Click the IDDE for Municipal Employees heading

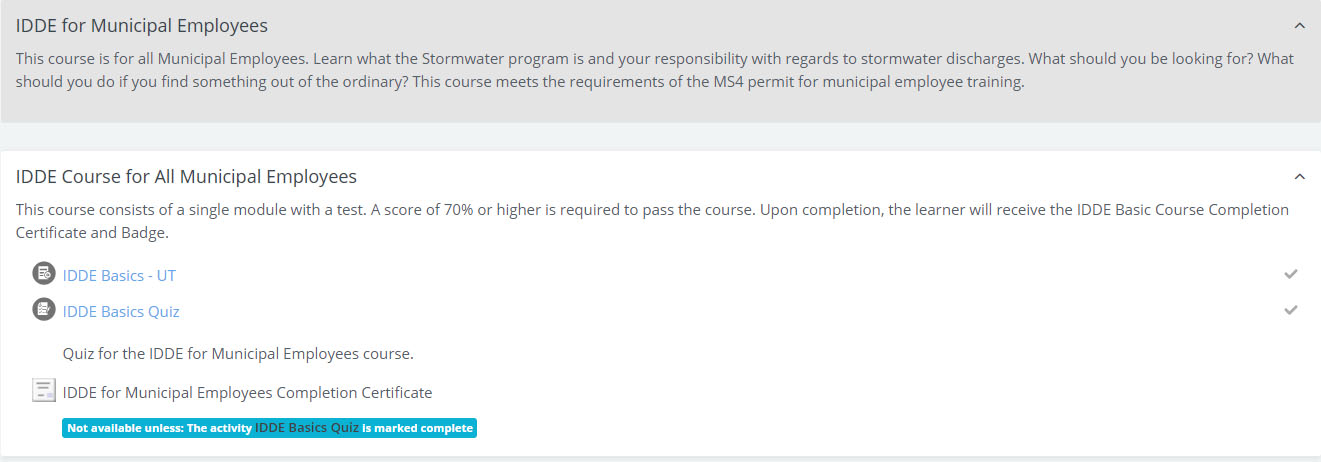pos(142,26)
